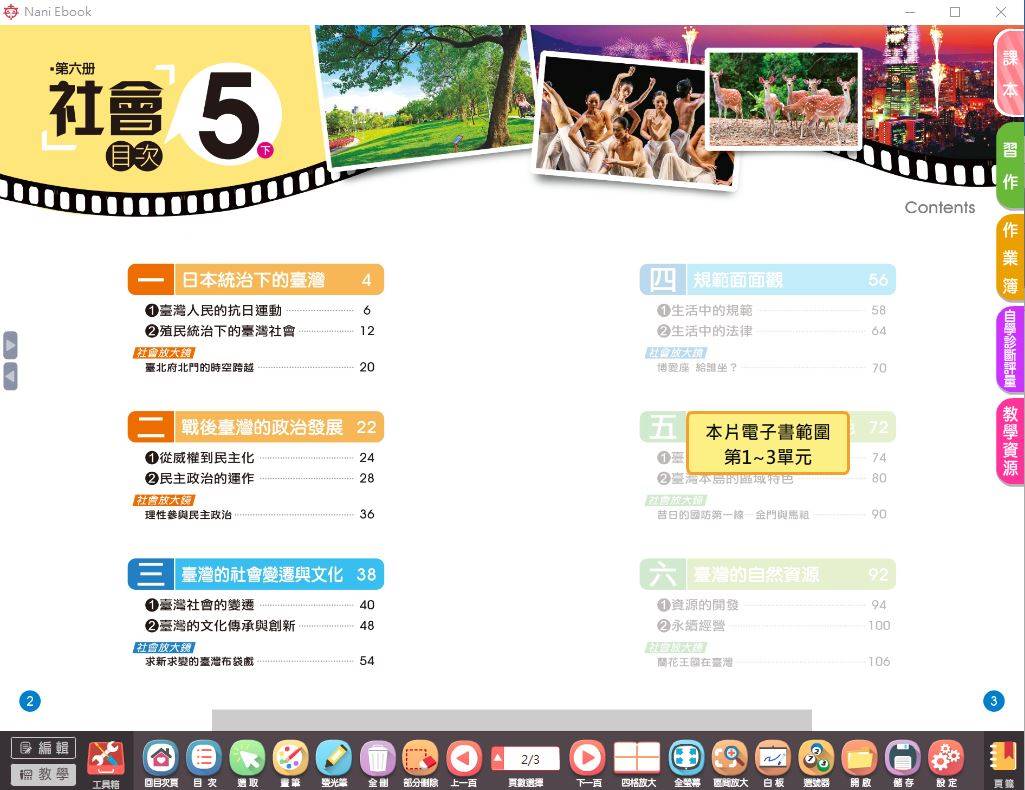Switch to 編輯 edit mode

click(x=44, y=748)
